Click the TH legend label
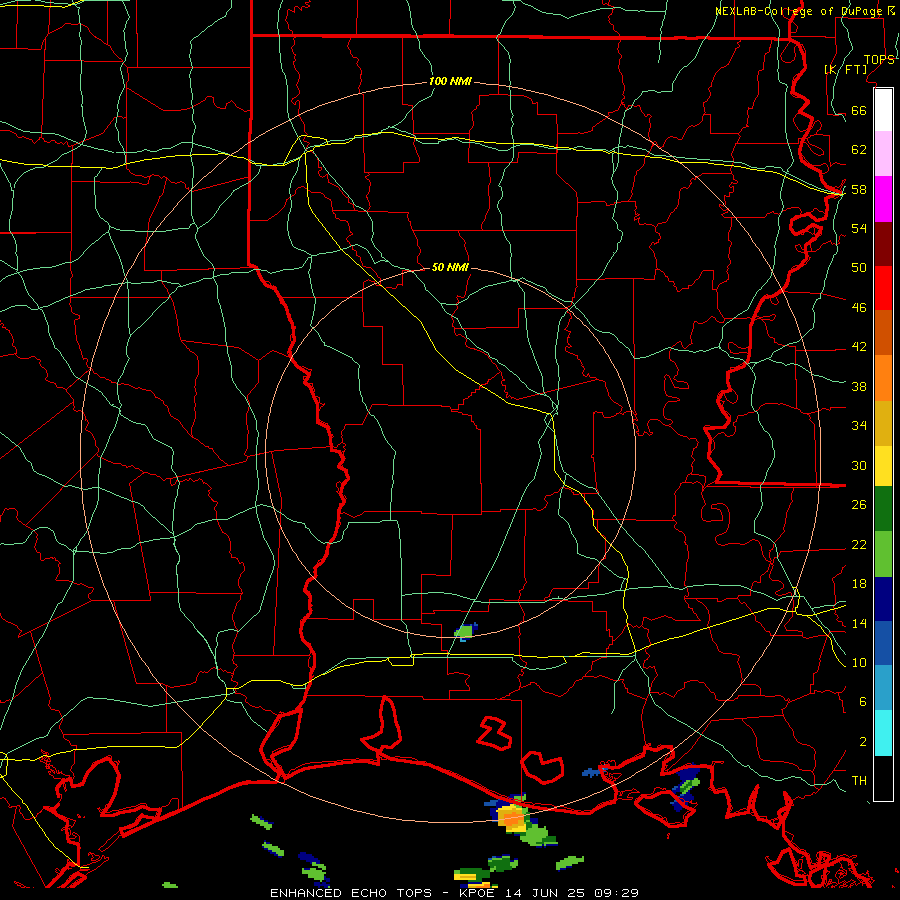The height and width of the screenshot is (900, 900). tap(859, 780)
